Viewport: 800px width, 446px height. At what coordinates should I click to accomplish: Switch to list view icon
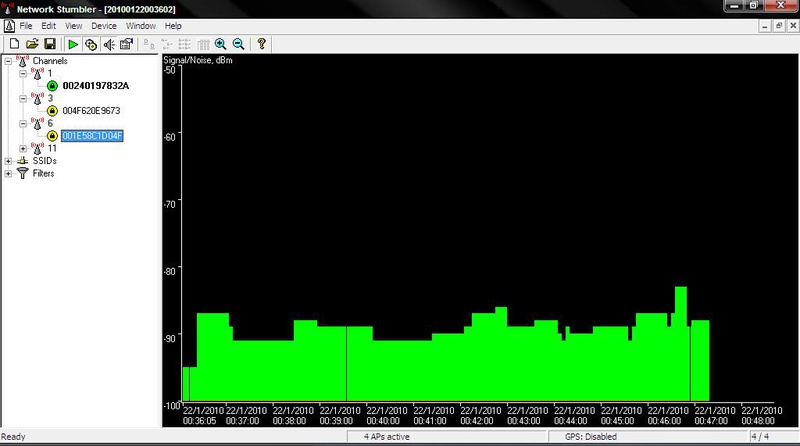click(x=185, y=44)
